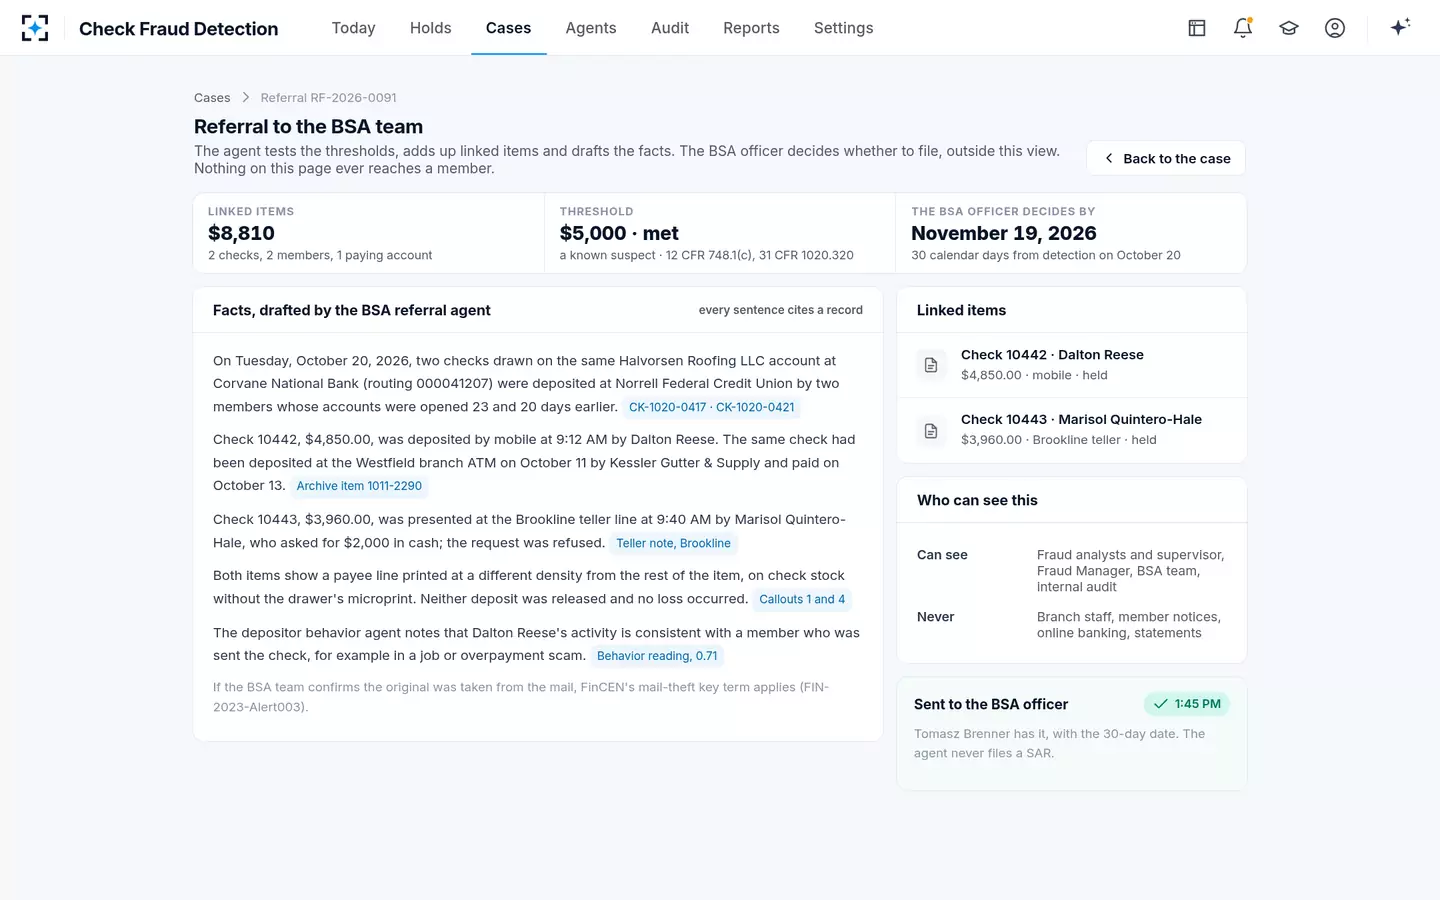Viewport: 1440px width, 900px height.
Task: Click the document icon for Check 10442
Action: click(x=931, y=365)
